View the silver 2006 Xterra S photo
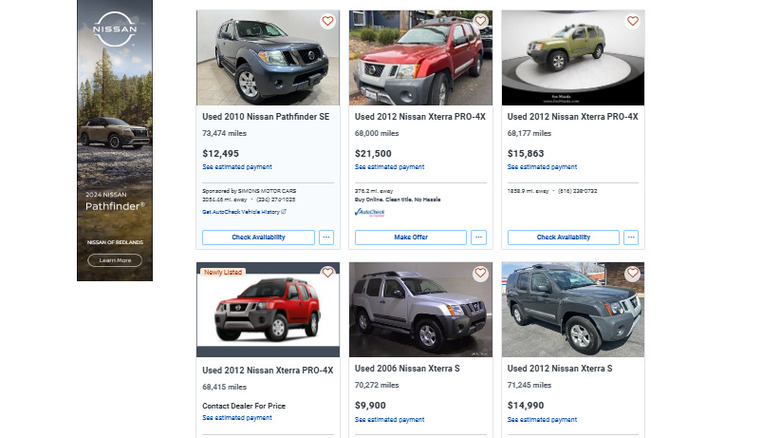Screen dimensions: 780x438 pos(420,310)
